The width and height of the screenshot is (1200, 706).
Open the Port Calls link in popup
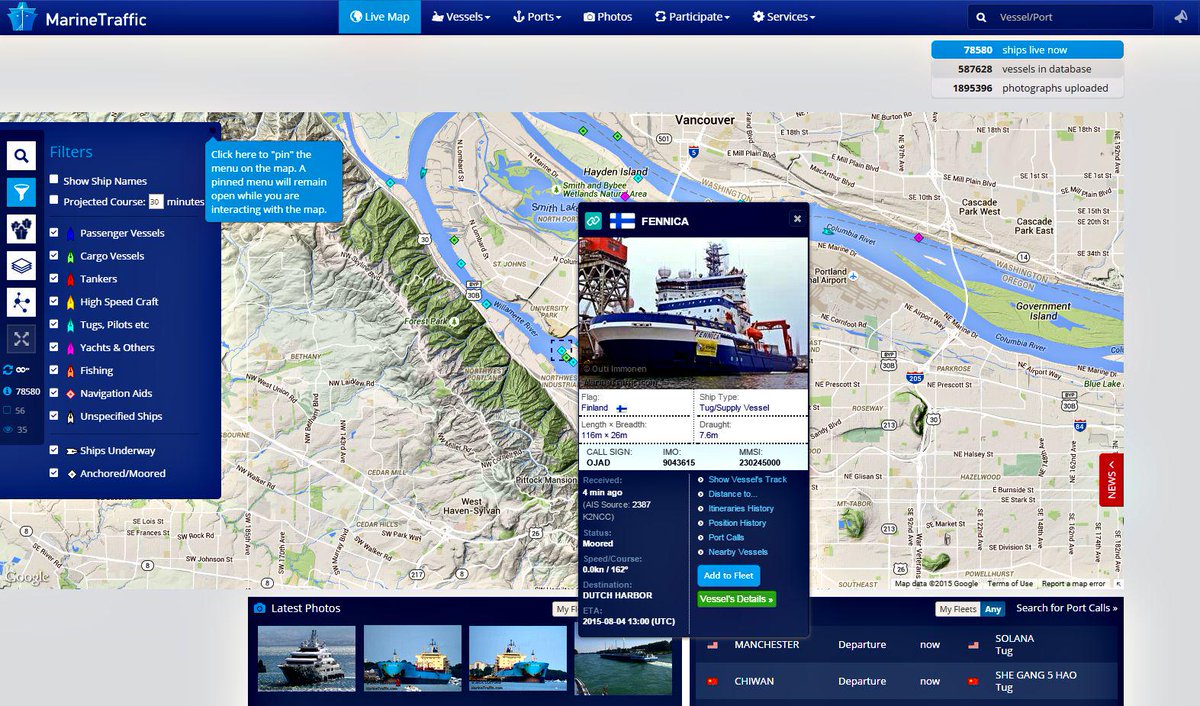point(726,537)
